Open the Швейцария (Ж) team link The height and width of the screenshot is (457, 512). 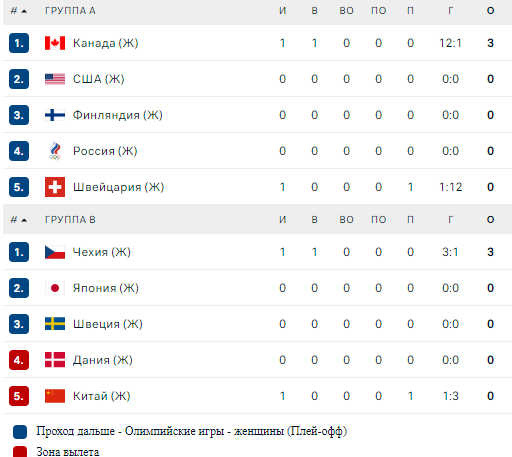[x=118, y=187]
